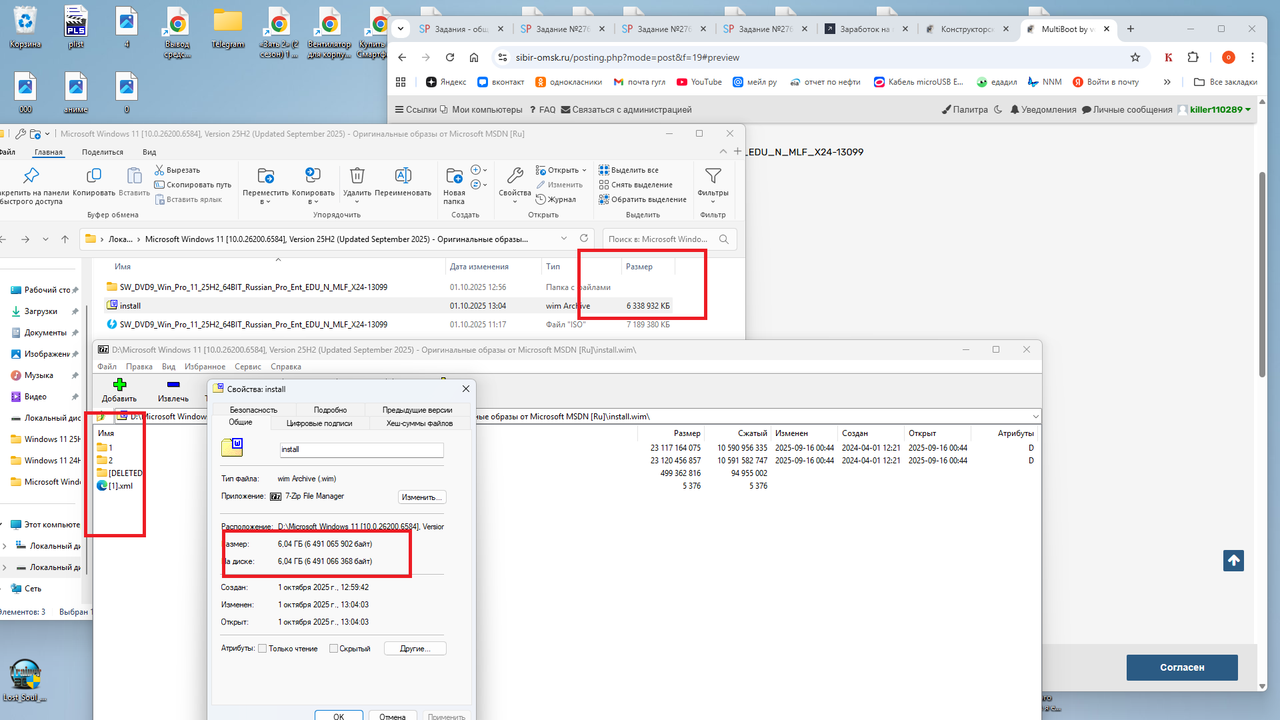This screenshot has height=720, width=1280.
Task: Open the Уведомления forum link
Action: pyautogui.click(x=1043, y=109)
